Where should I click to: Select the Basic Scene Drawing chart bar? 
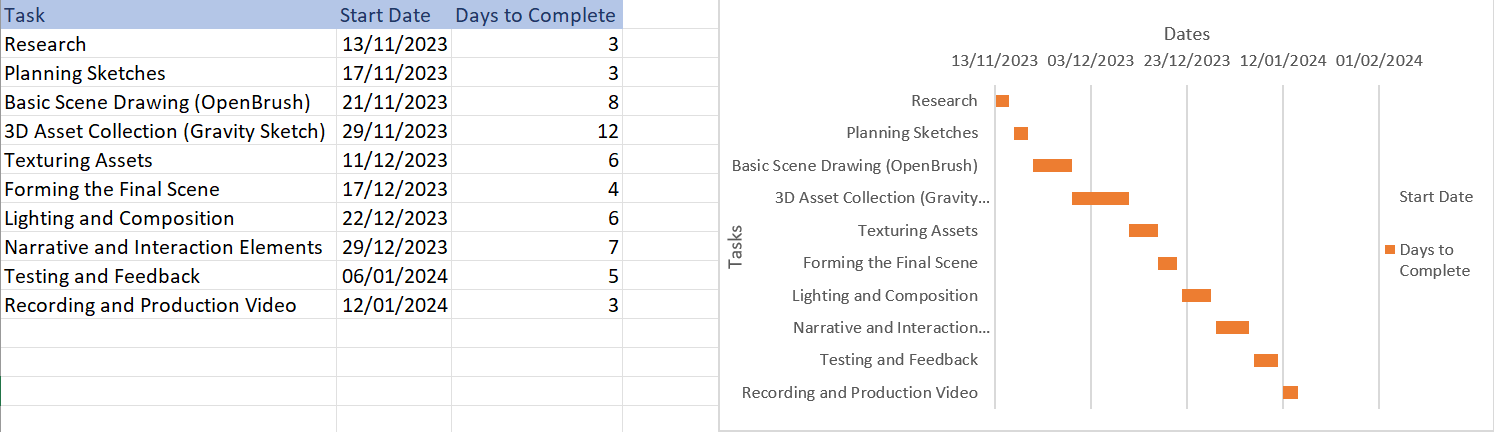(x=1052, y=165)
